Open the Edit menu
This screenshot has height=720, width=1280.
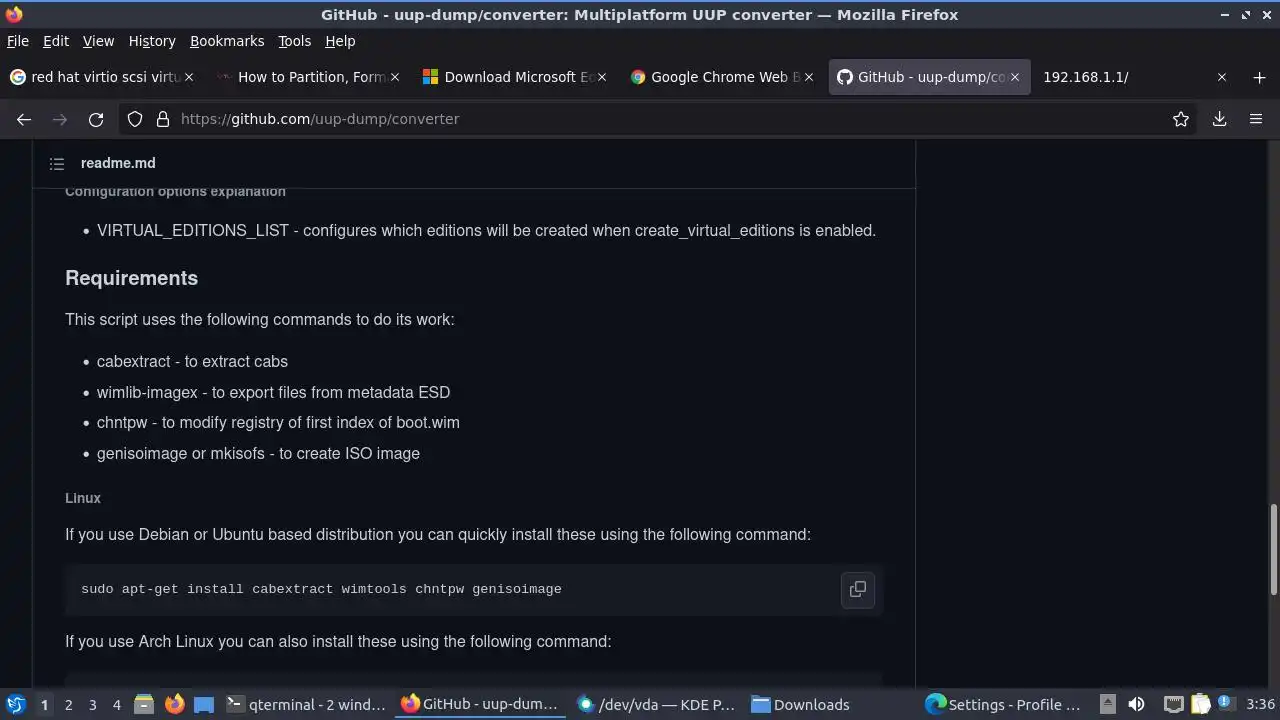[55, 41]
